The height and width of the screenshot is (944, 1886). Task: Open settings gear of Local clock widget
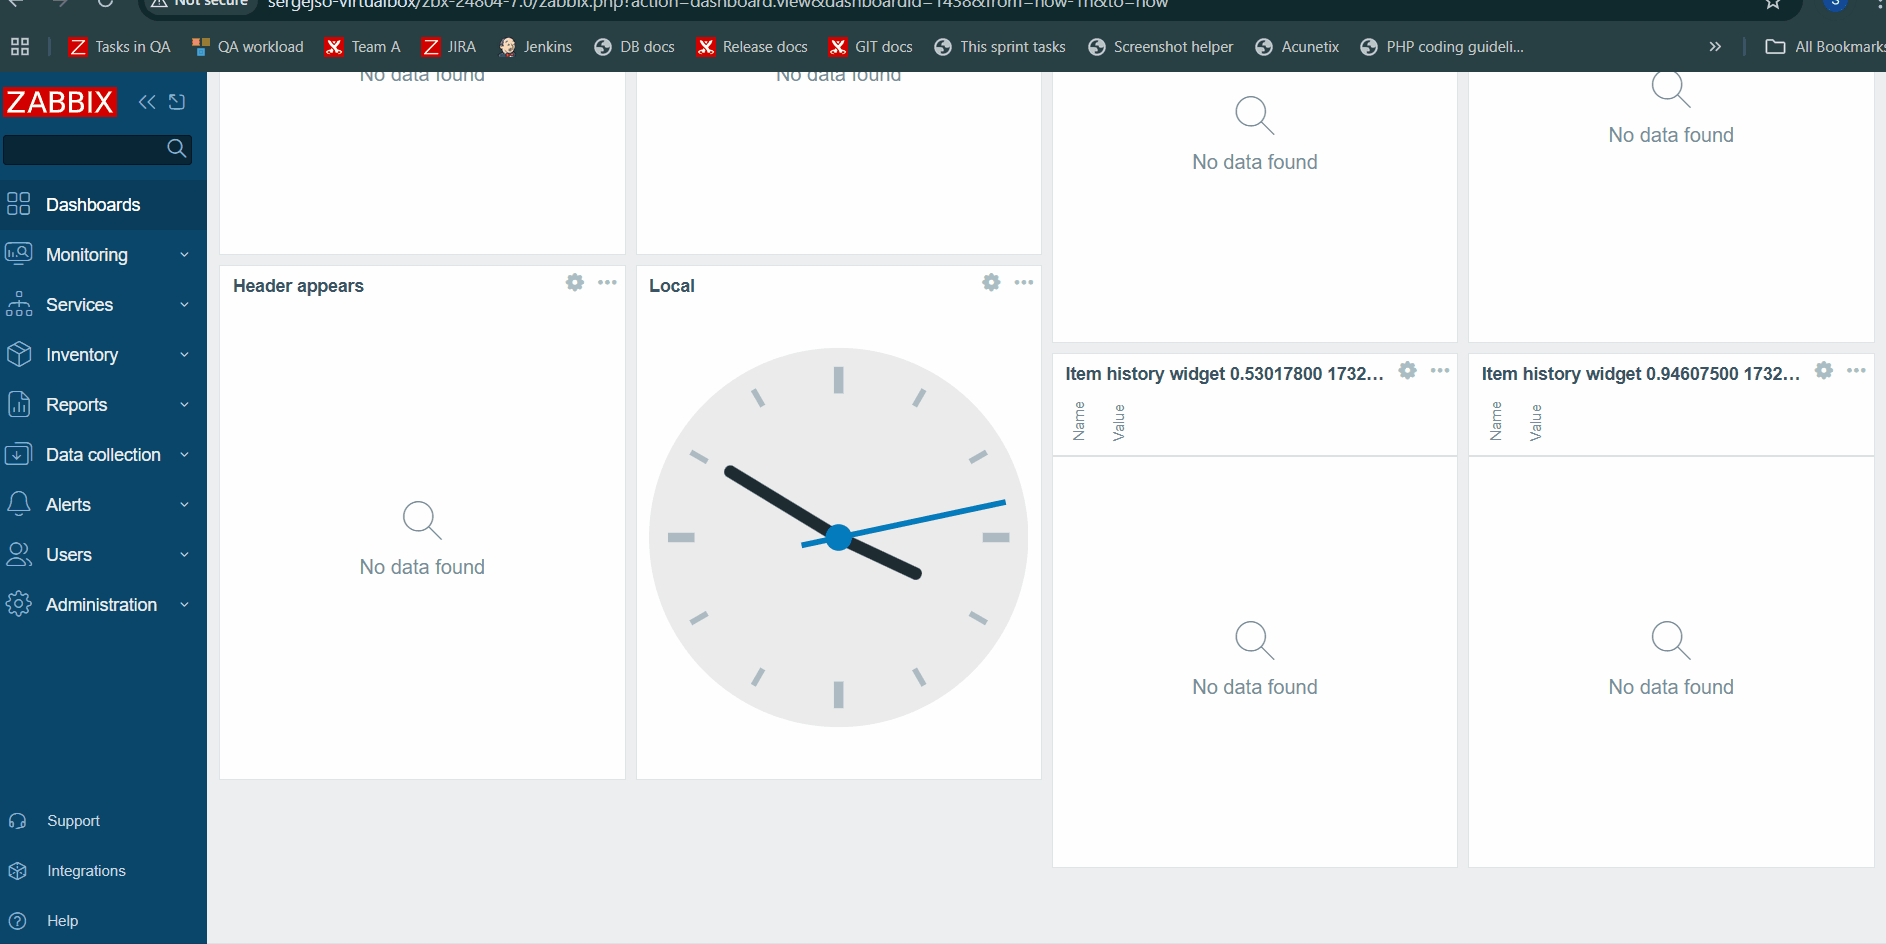click(991, 283)
